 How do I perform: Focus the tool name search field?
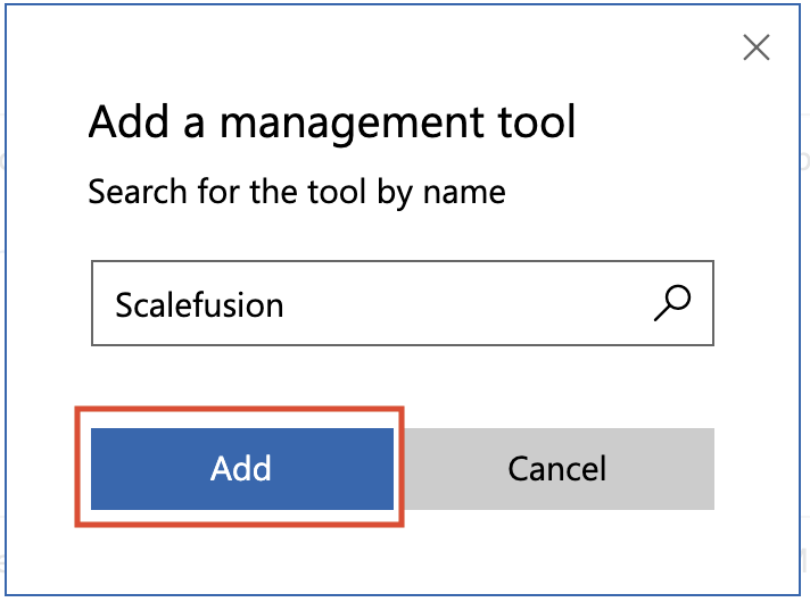402,303
